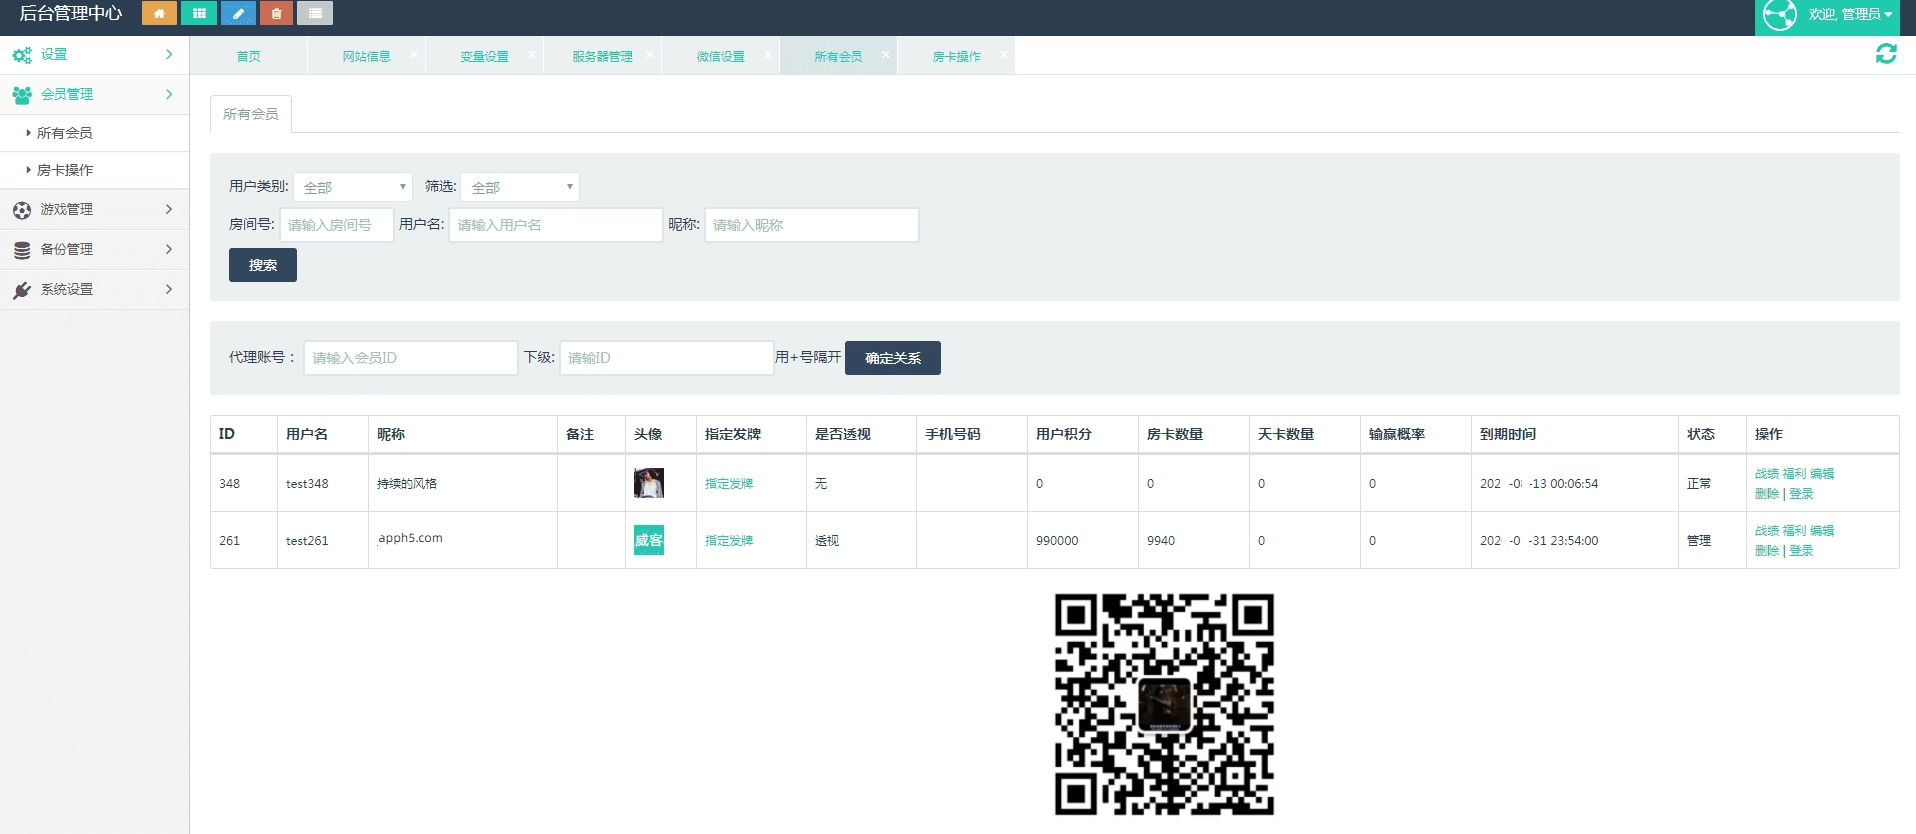Focus the 下级 ID input field
The height and width of the screenshot is (834, 1916).
pos(667,358)
